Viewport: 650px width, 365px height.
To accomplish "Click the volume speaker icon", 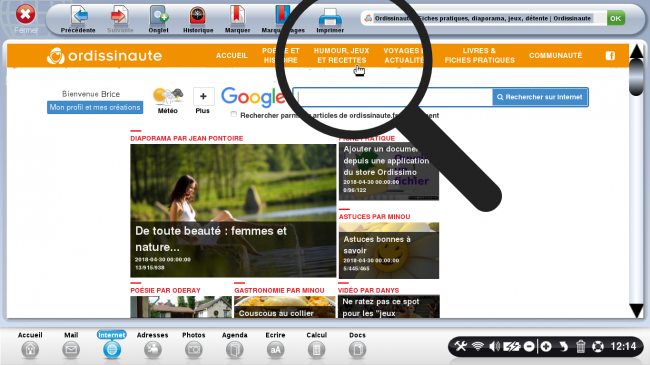I will pos(494,346).
